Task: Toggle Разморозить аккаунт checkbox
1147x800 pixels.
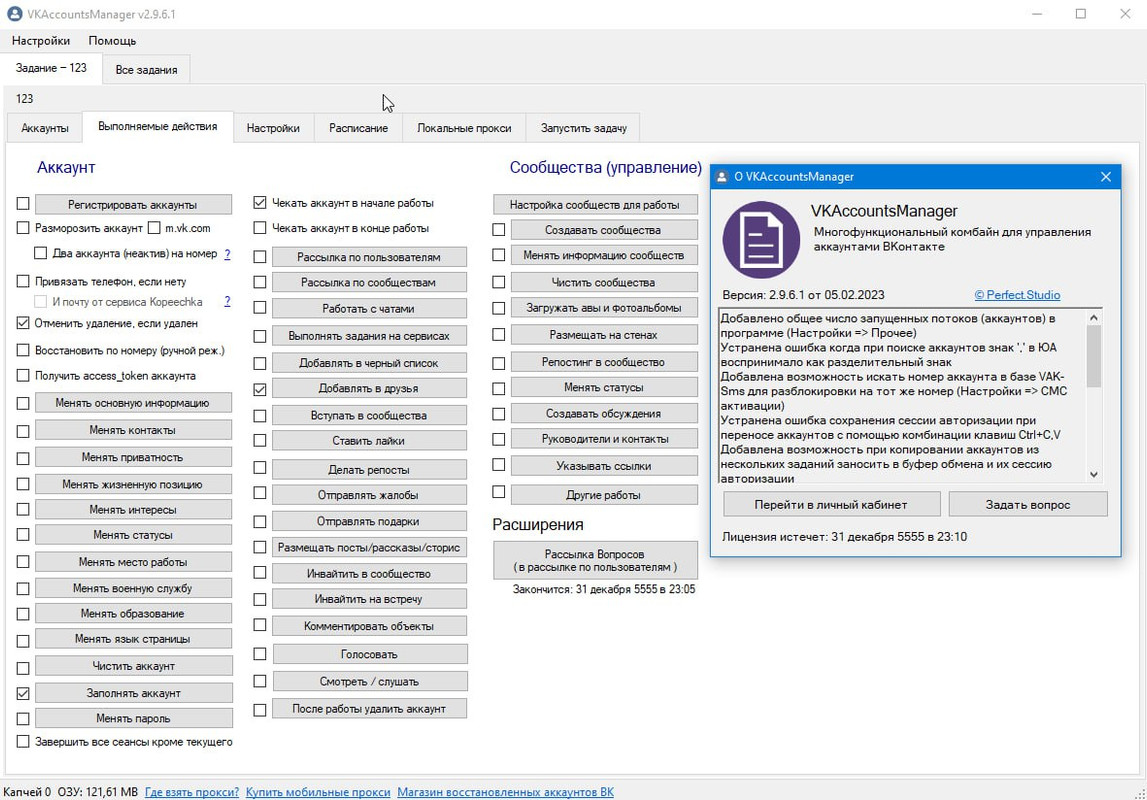Action: point(23,228)
